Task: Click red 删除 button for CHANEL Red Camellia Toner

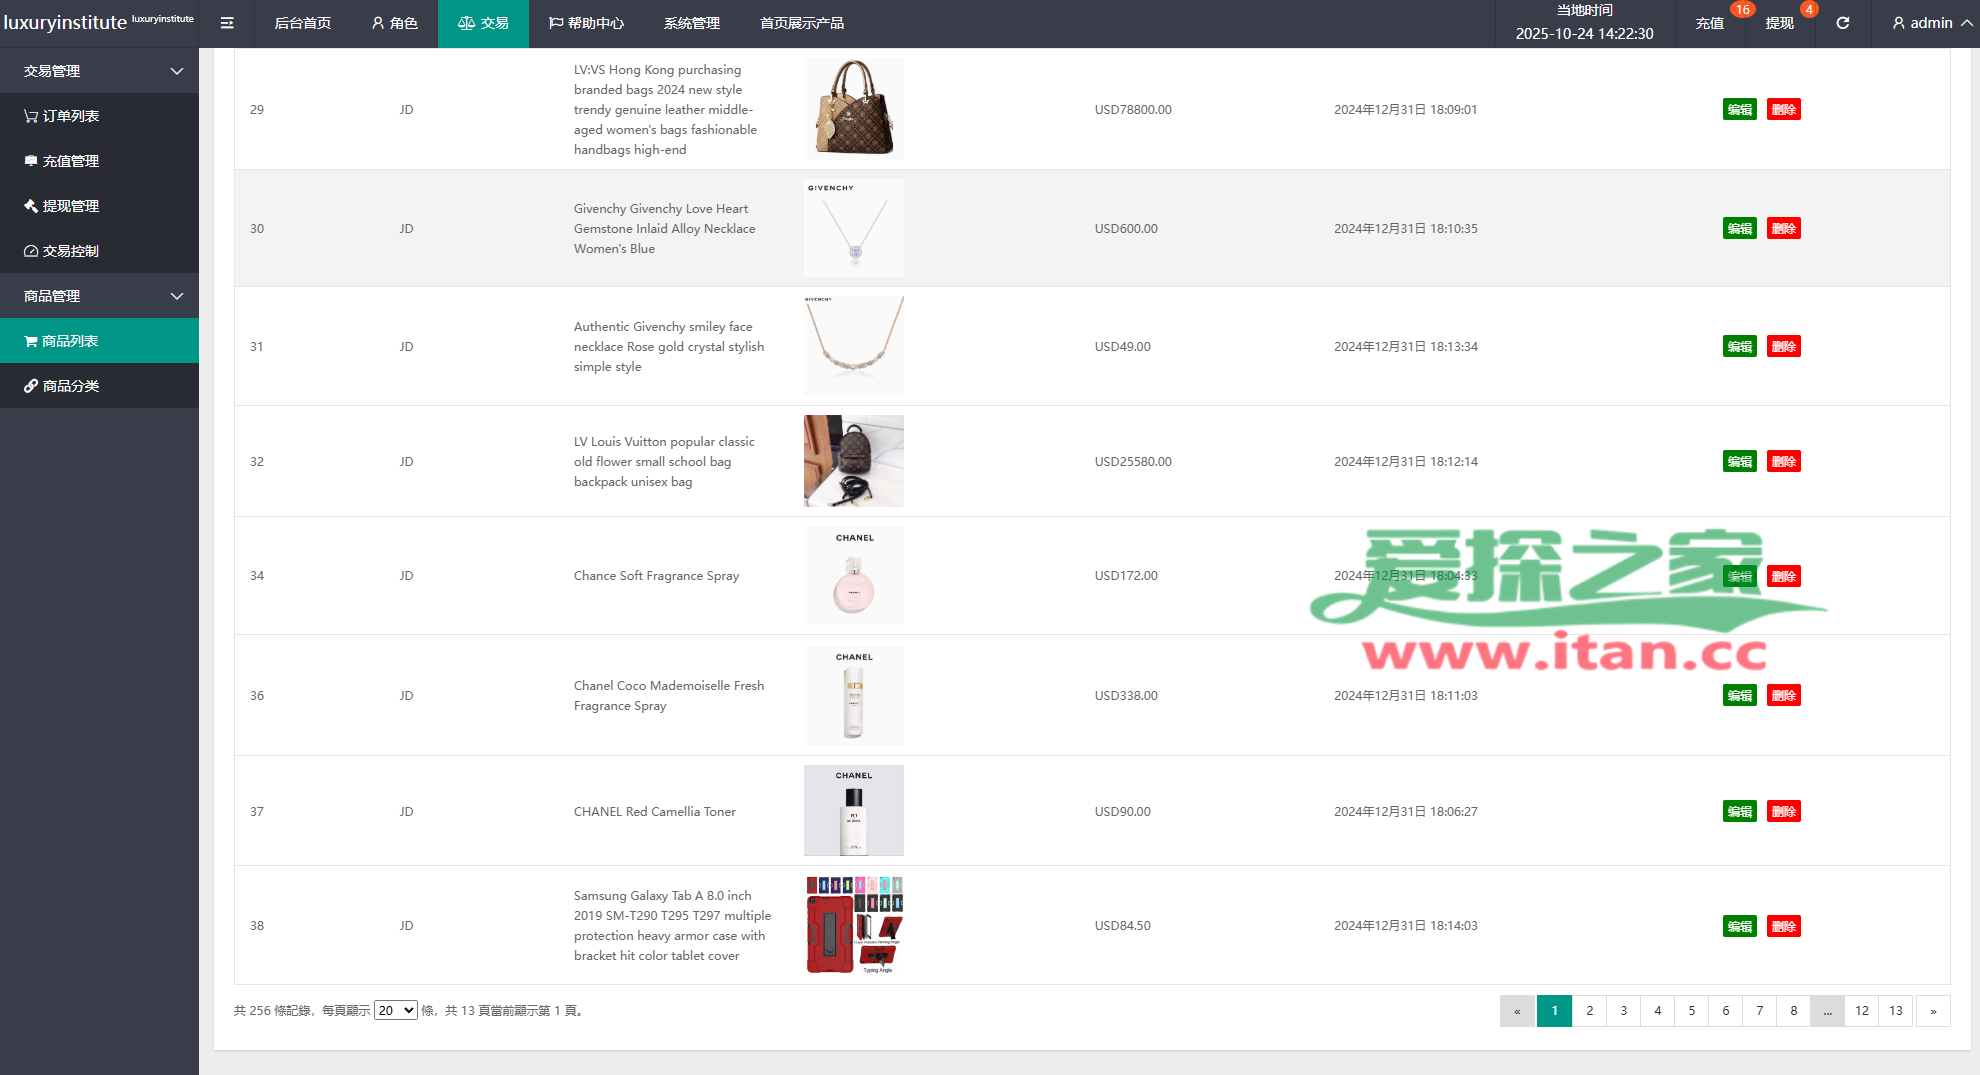Action: [x=1783, y=811]
